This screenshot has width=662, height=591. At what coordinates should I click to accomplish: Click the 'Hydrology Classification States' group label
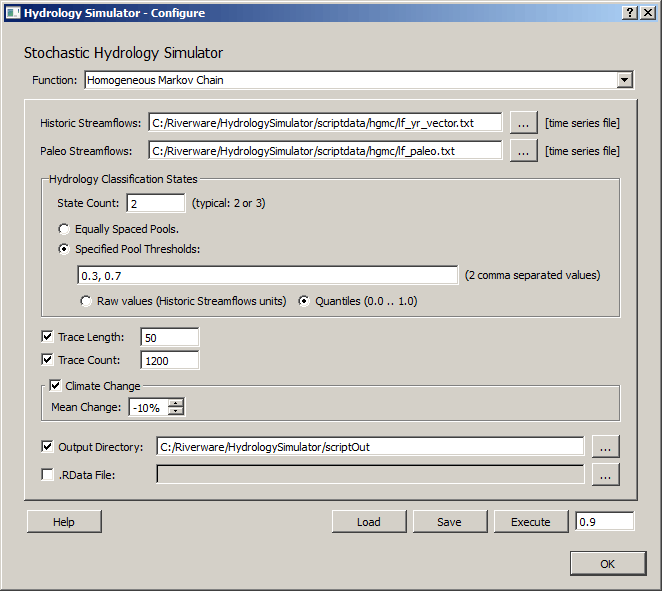(x=123, y=179)
